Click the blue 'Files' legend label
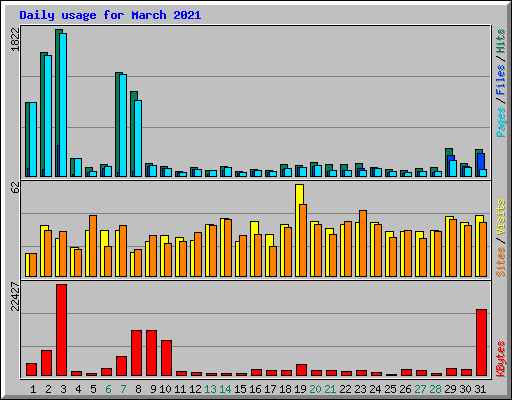 pyautogui.click(x=501, y=80)
